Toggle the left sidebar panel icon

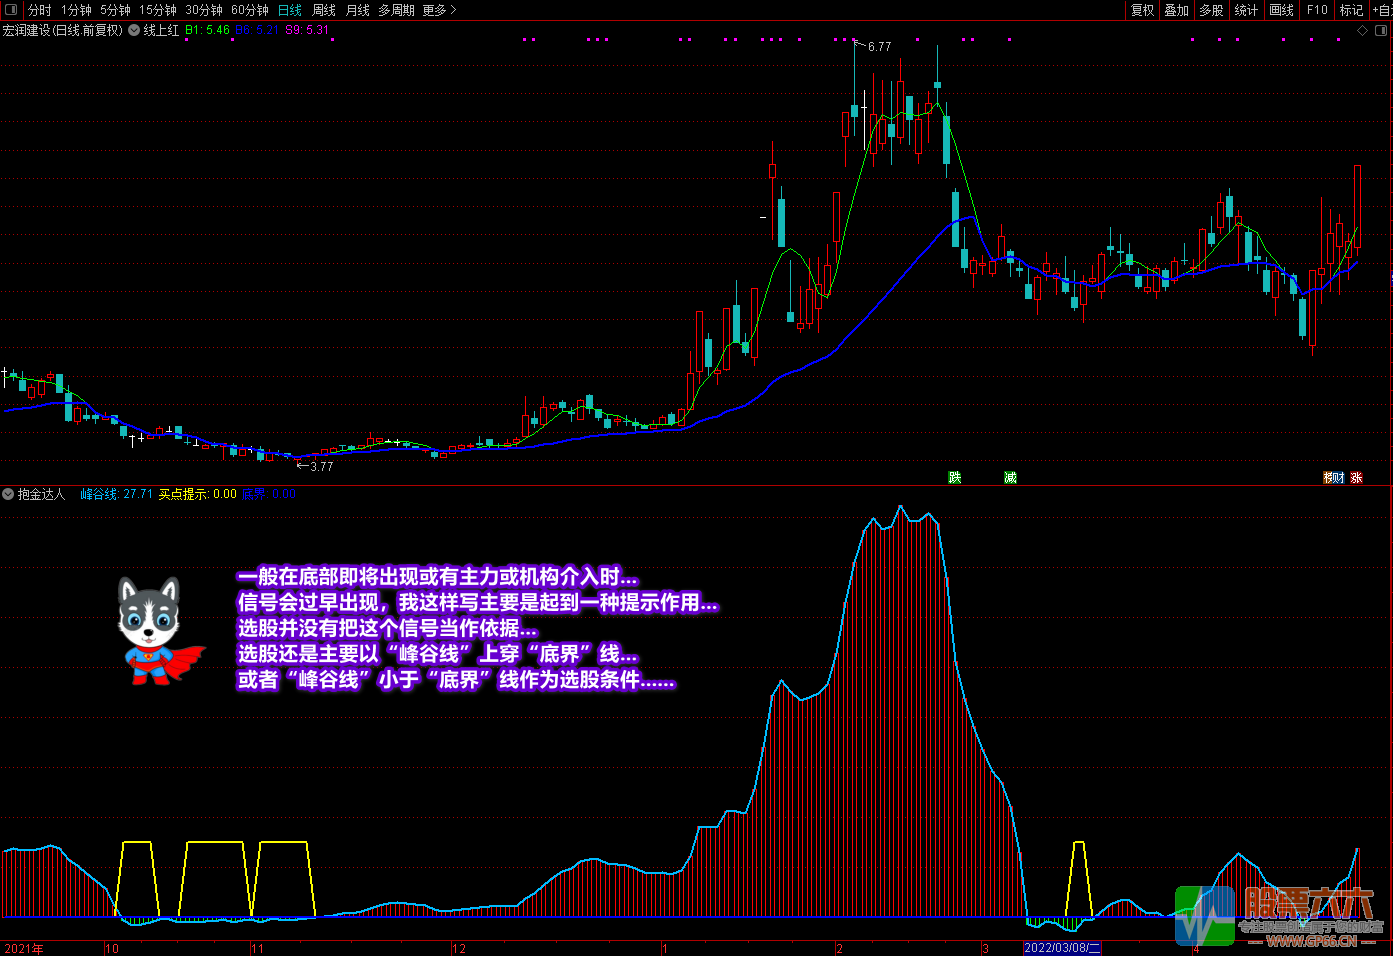(x=12, y=10)
